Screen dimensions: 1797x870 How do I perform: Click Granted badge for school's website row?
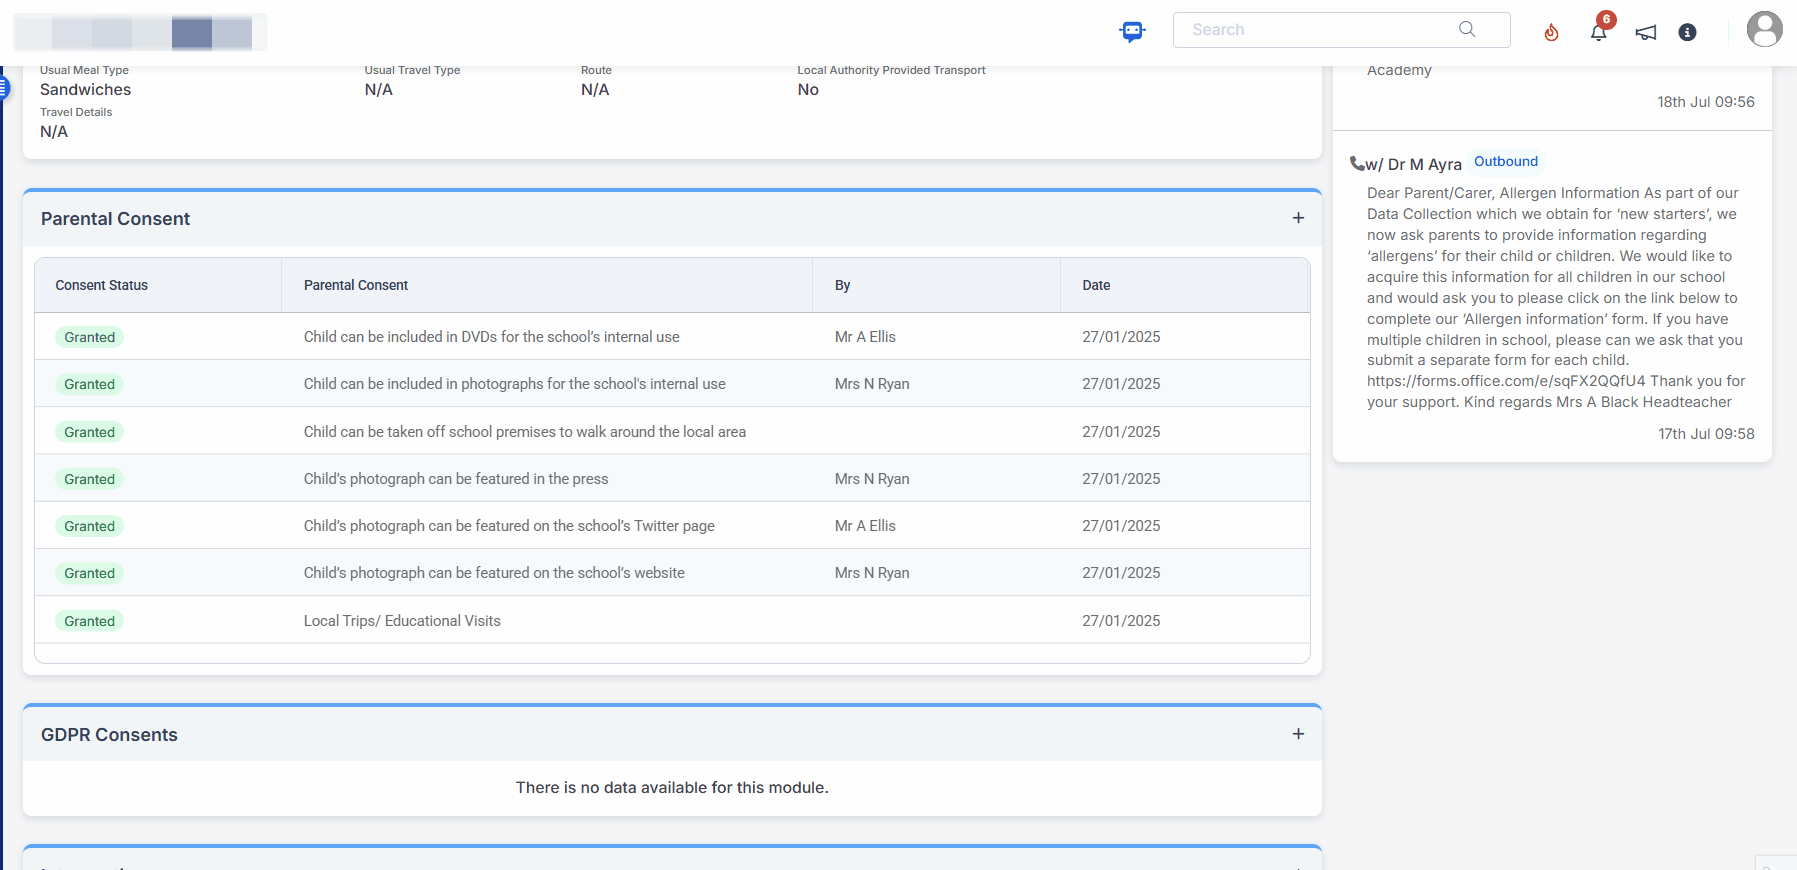pyautogui.click(x=90, y=573)
